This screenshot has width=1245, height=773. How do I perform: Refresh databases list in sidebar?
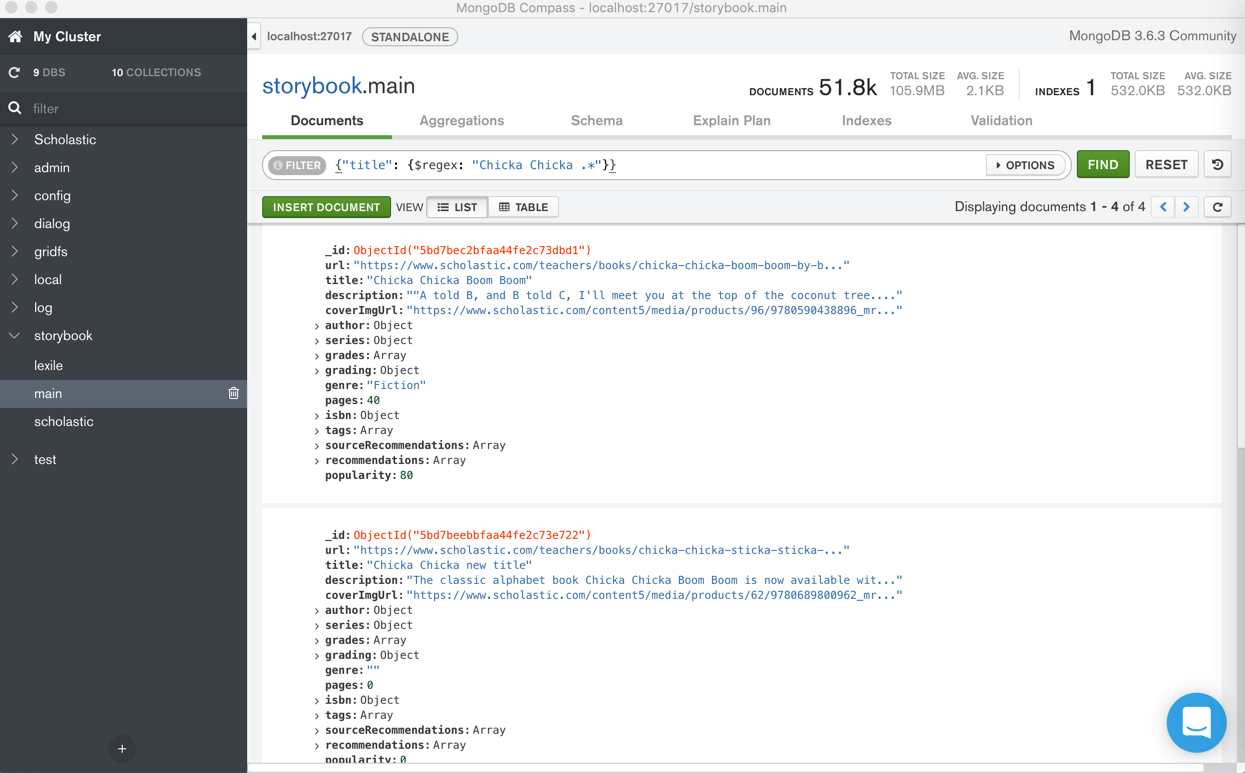(14, 73)
